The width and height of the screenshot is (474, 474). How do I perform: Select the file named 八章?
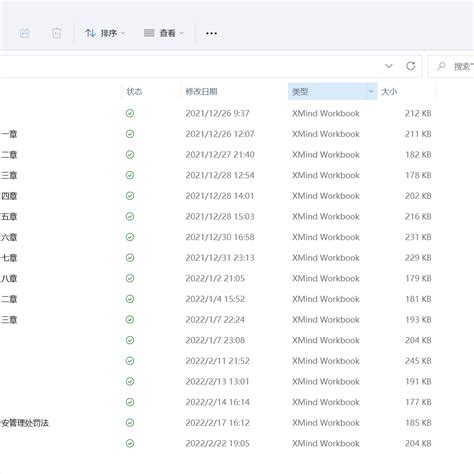click(9, 278)
